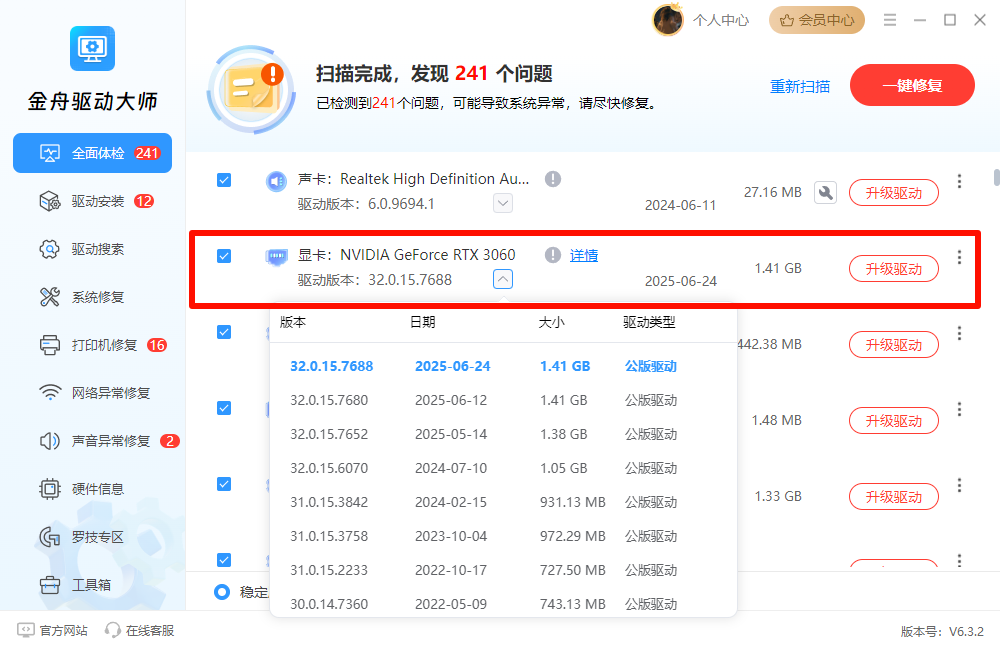Toggle checkbox in the 1.33 GB row
Image resolution: width=1000 pixels, height=650 pixels.
click(x=224, y=484)
